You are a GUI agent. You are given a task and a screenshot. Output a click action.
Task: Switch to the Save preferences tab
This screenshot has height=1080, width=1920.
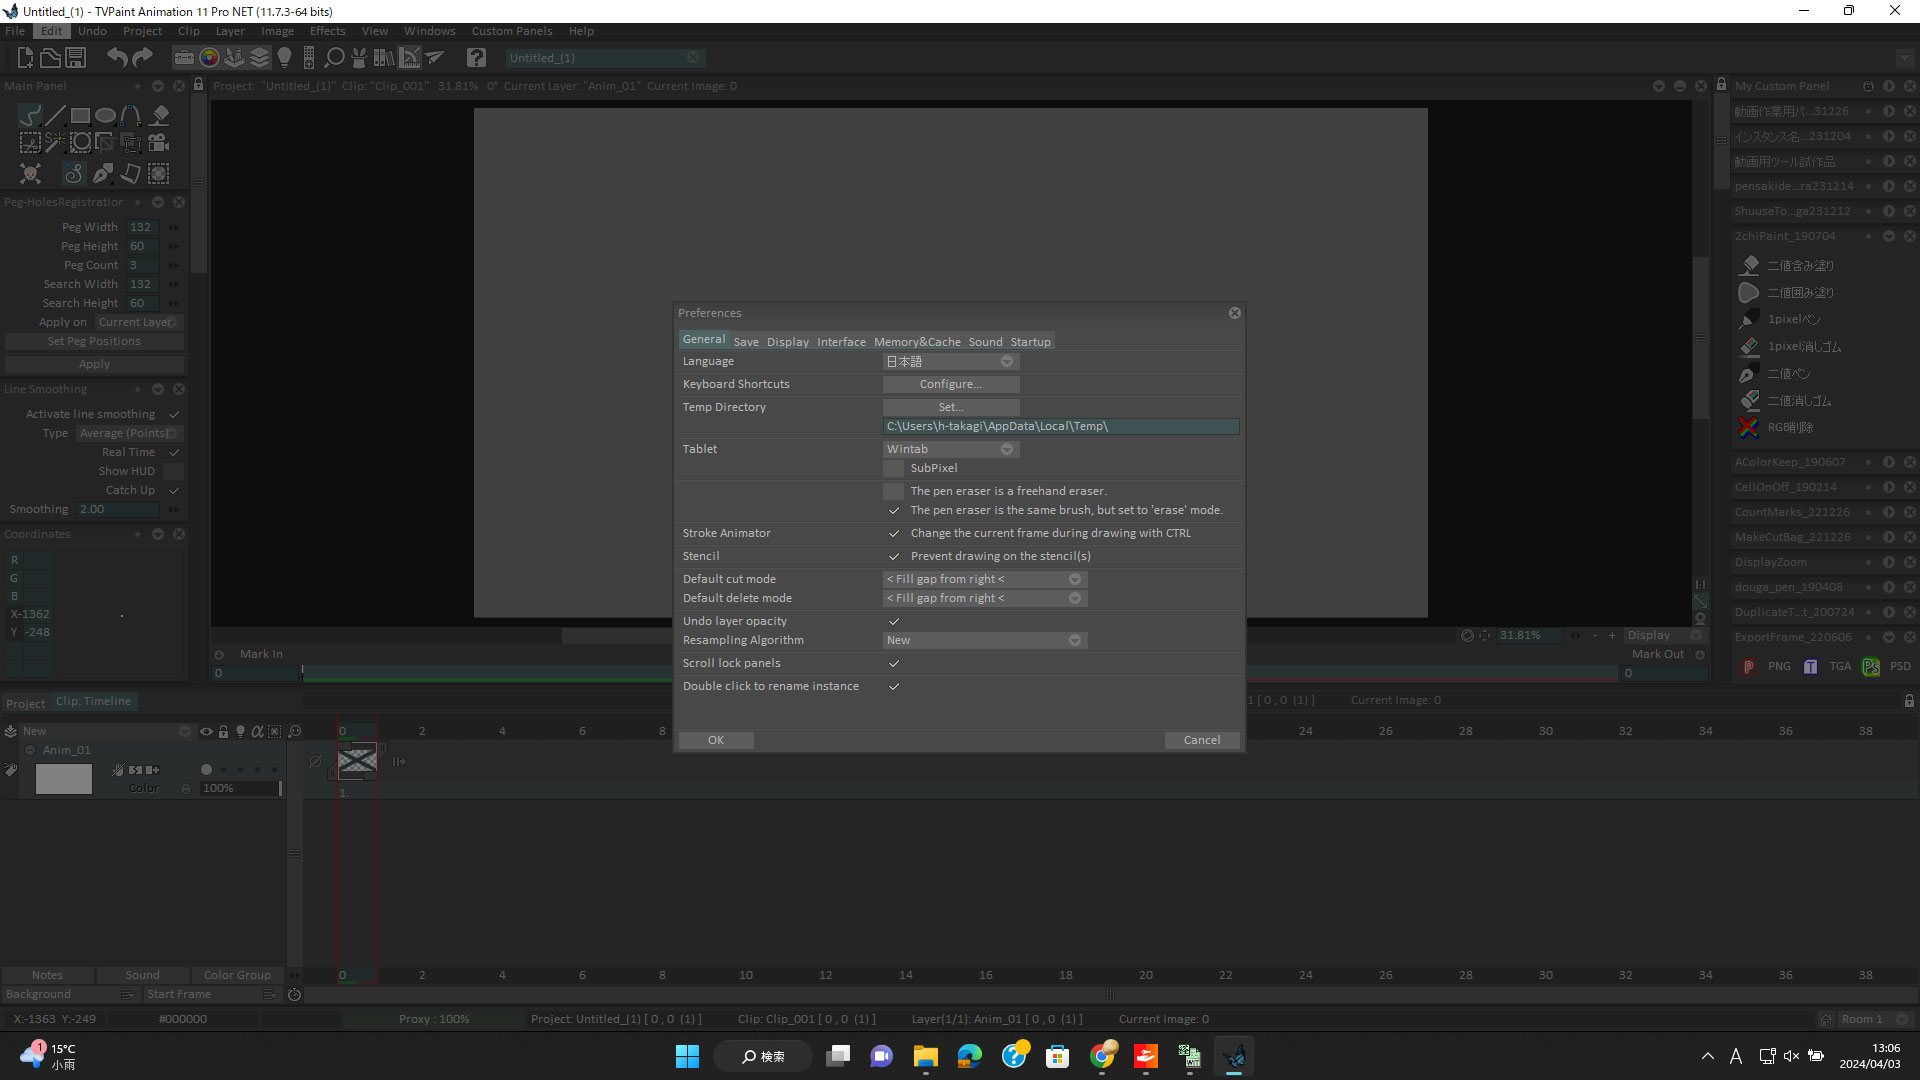tap(746, 342)
